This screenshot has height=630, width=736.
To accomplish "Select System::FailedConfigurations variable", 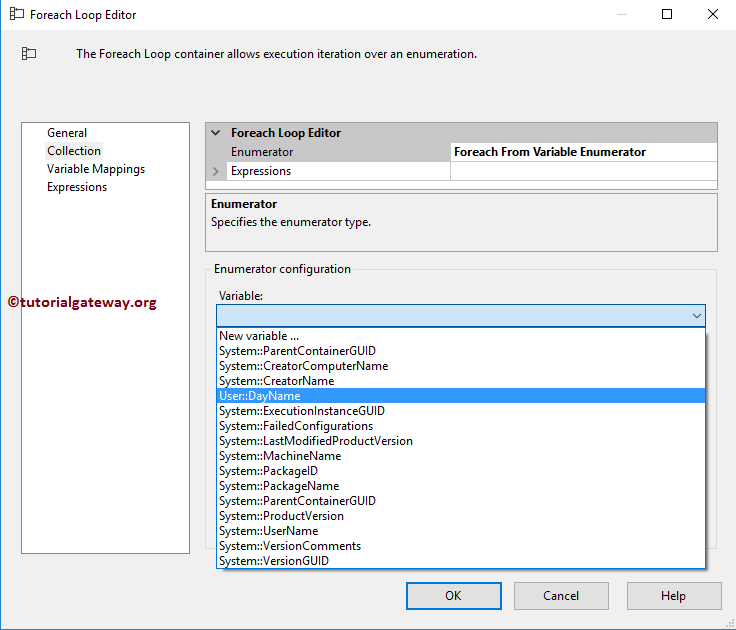I will (x=461, y=426).
